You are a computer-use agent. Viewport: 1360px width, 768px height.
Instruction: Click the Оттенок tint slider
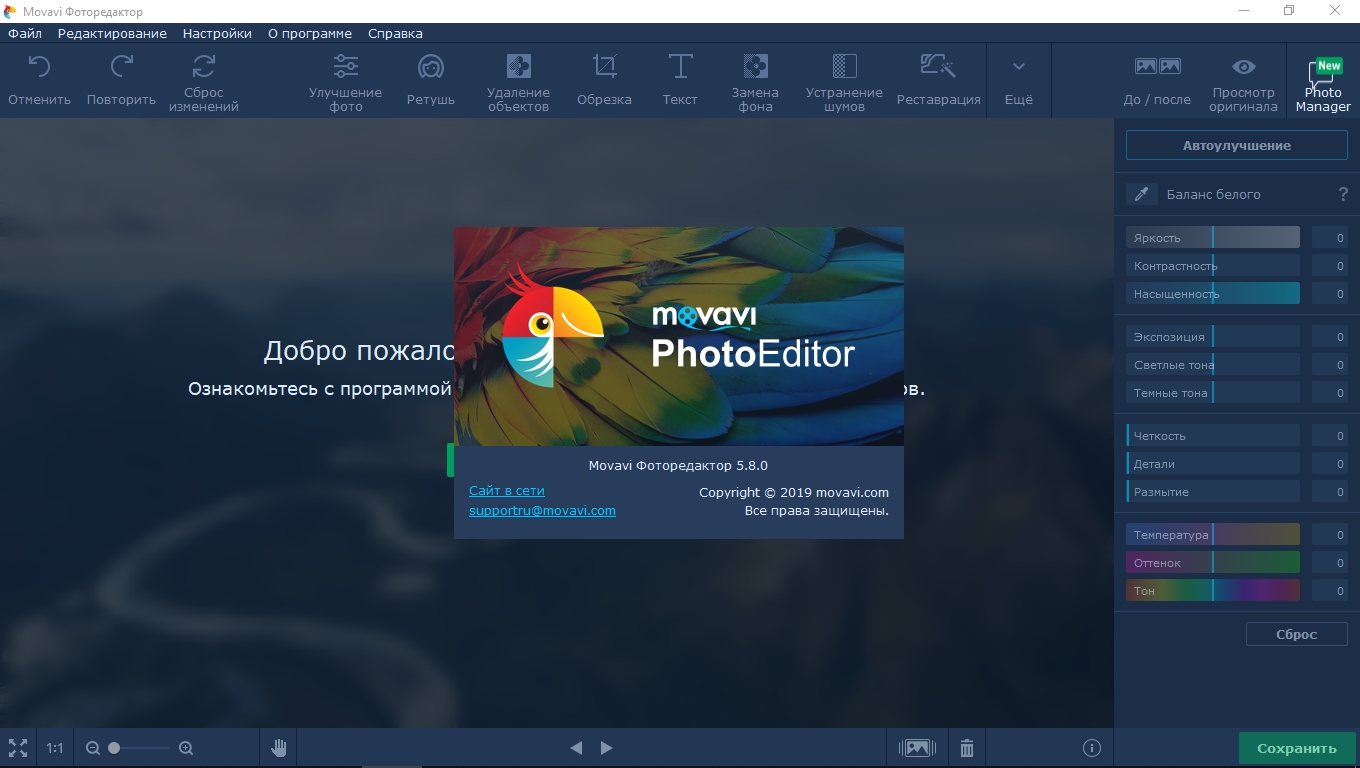click(1213, 563)
